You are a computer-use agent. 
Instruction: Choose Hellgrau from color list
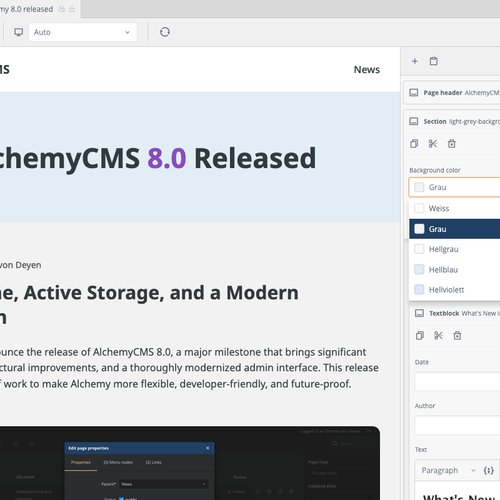pyautogui.click(x=454, y=249)
